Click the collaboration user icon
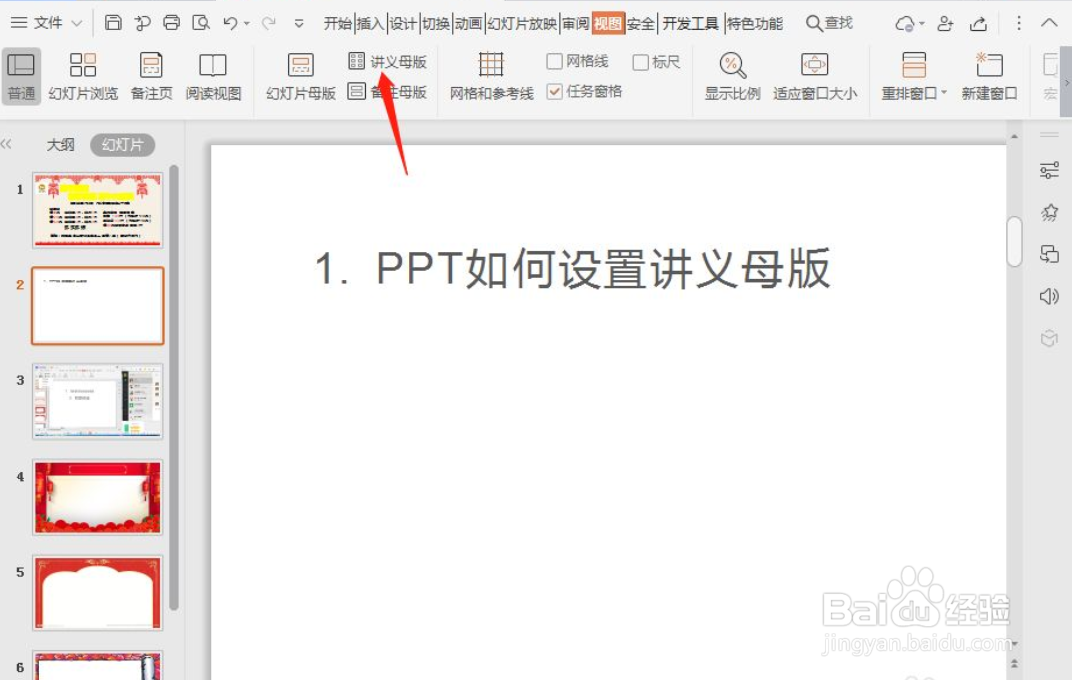 pos(946,23)
